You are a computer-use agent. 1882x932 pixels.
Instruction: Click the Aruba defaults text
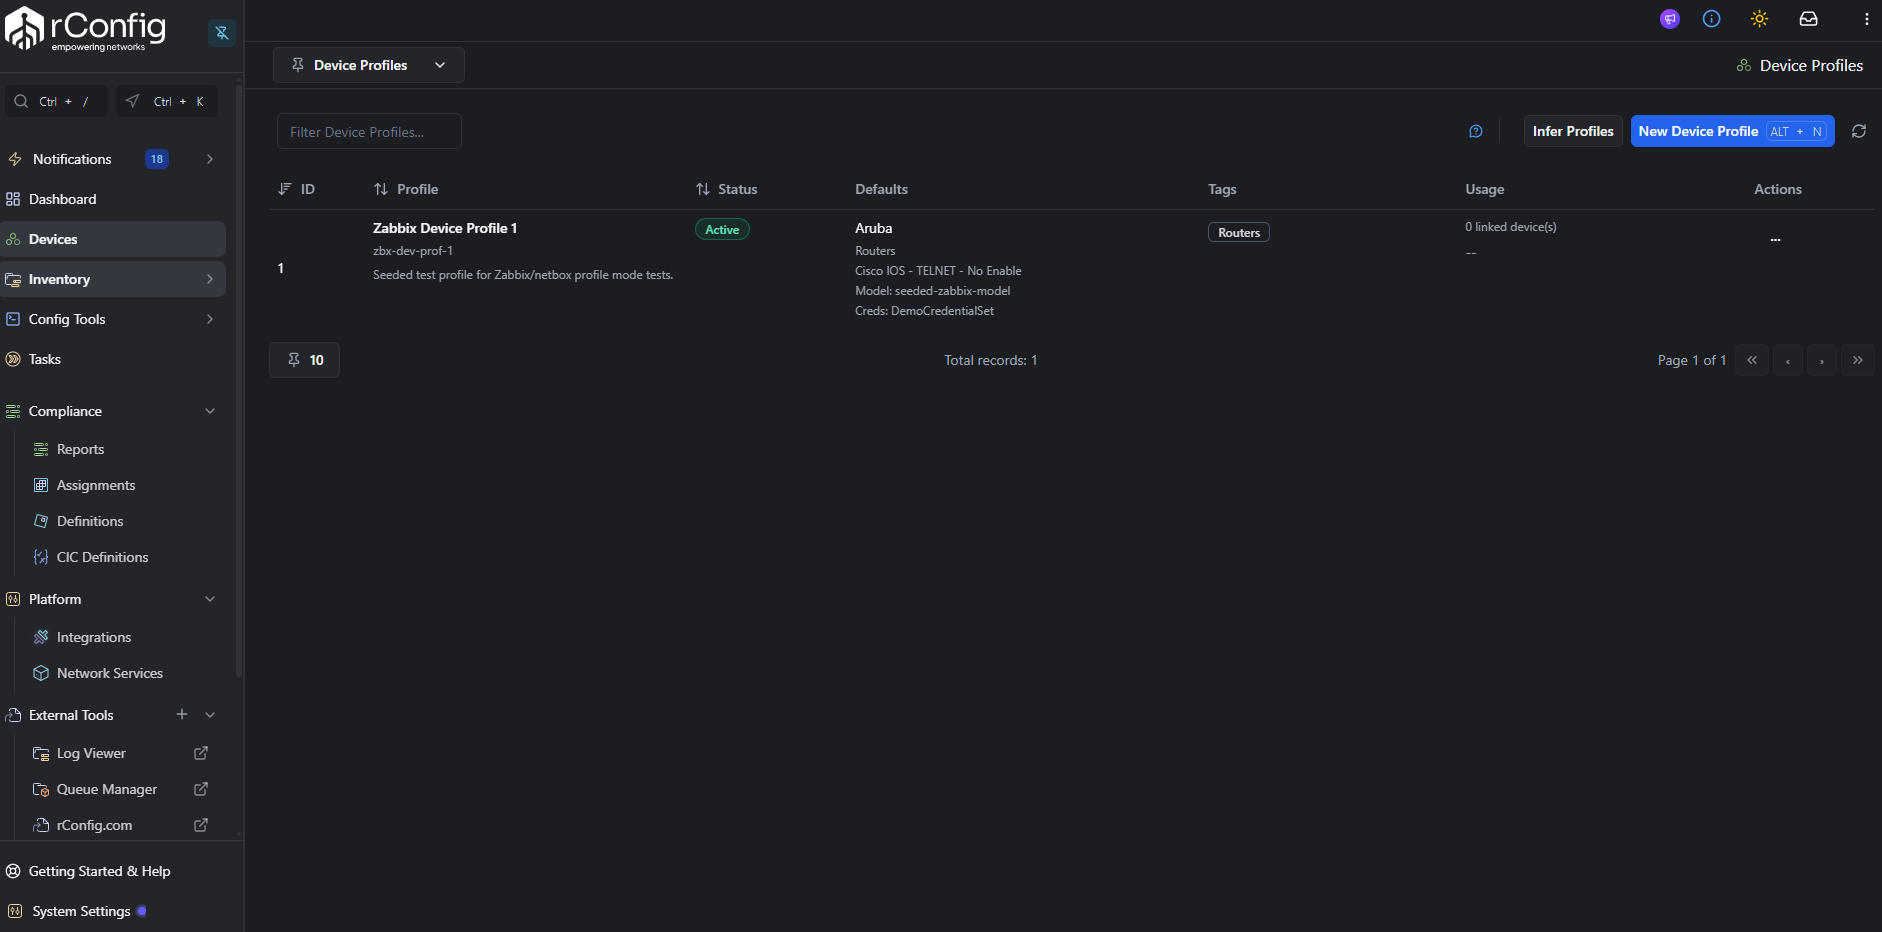point(873,228)
